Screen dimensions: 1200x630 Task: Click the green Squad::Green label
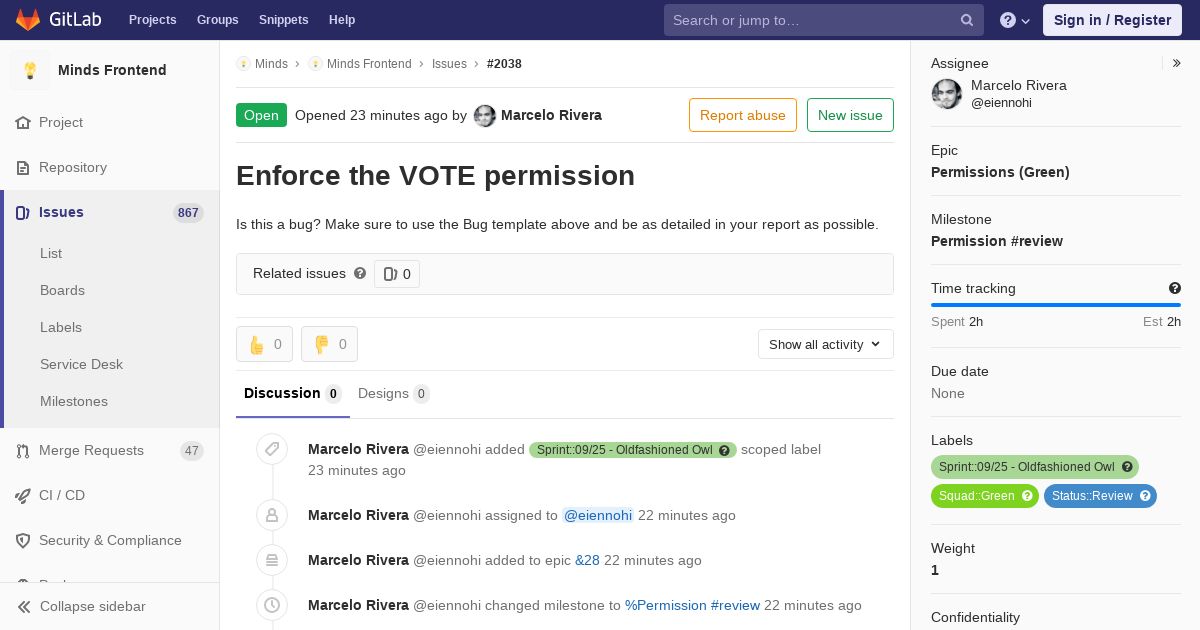pos(984,496)
